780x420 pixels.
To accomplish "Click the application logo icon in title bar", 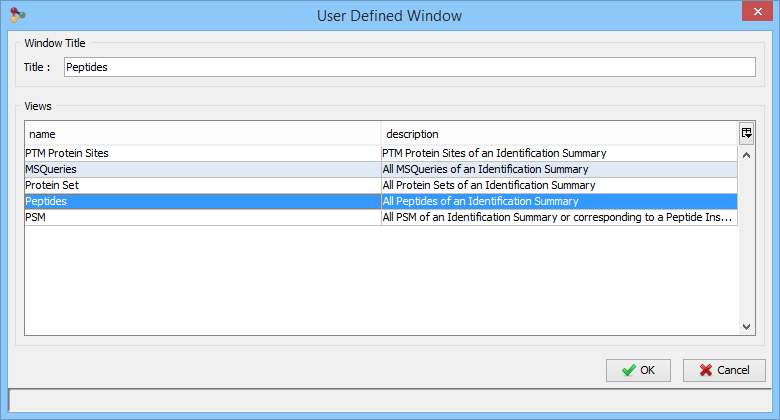I will pyautogui.click(x=17, y=15).
